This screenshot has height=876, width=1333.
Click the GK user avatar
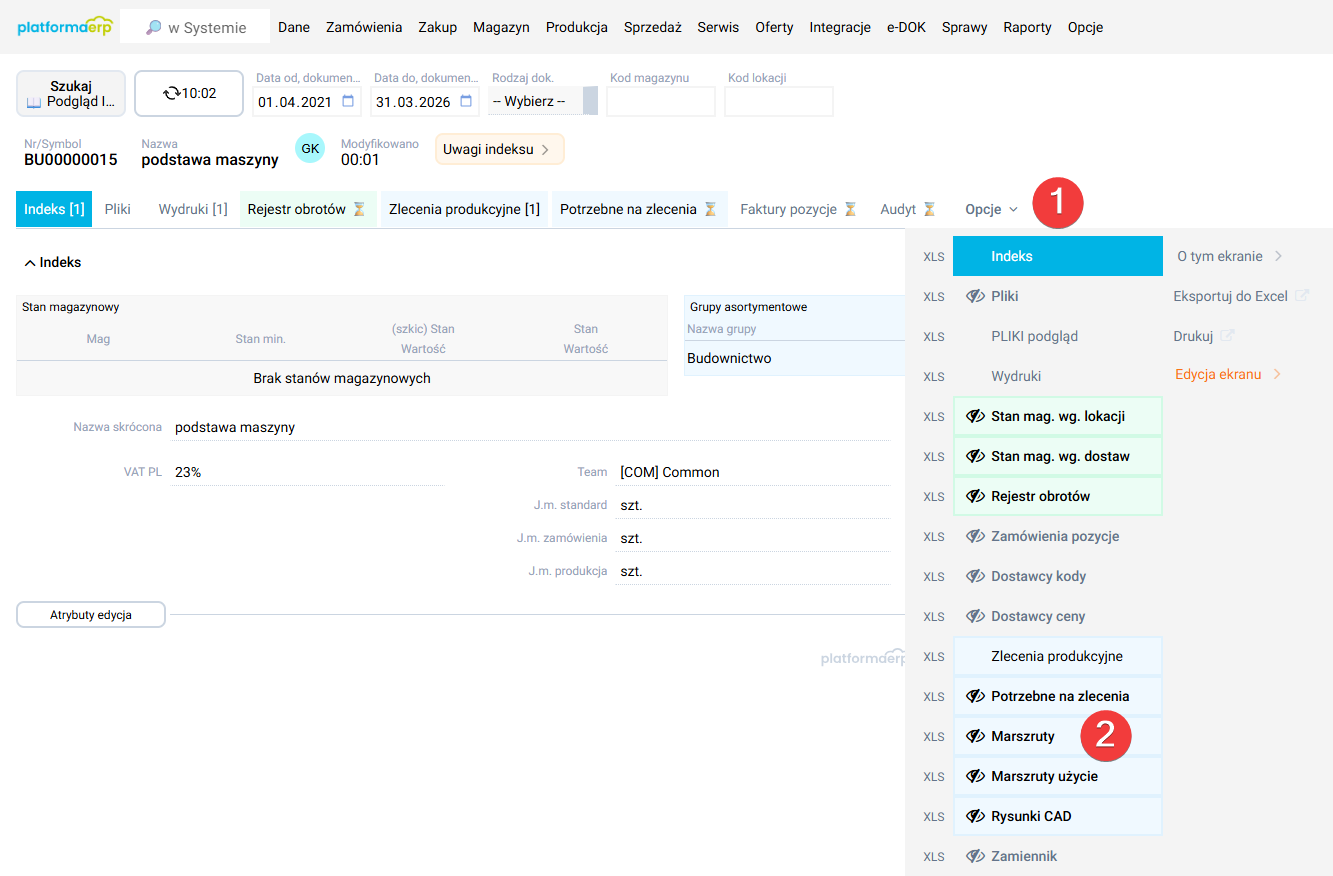click(310, 149)
